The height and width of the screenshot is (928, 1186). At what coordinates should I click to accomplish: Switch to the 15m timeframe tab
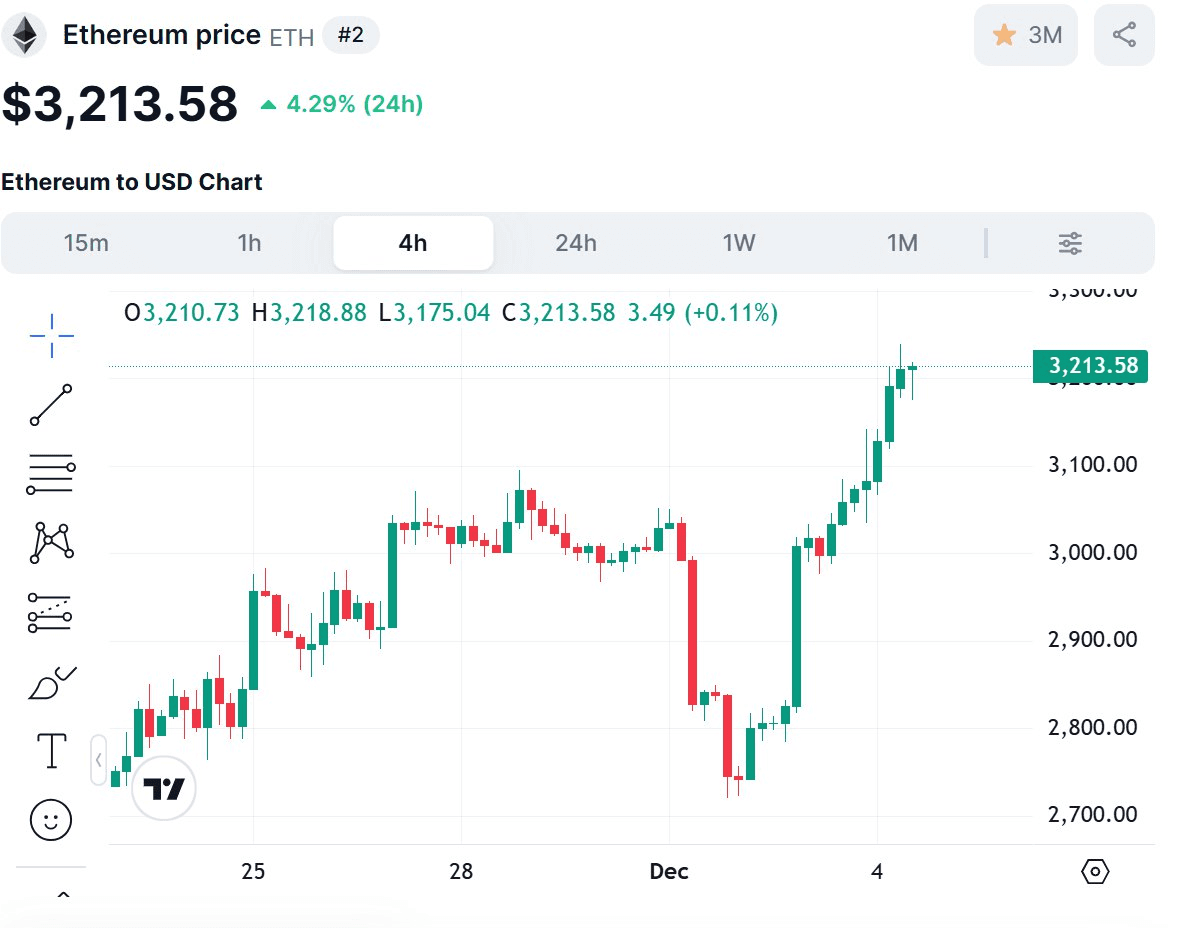click(86, 243)
